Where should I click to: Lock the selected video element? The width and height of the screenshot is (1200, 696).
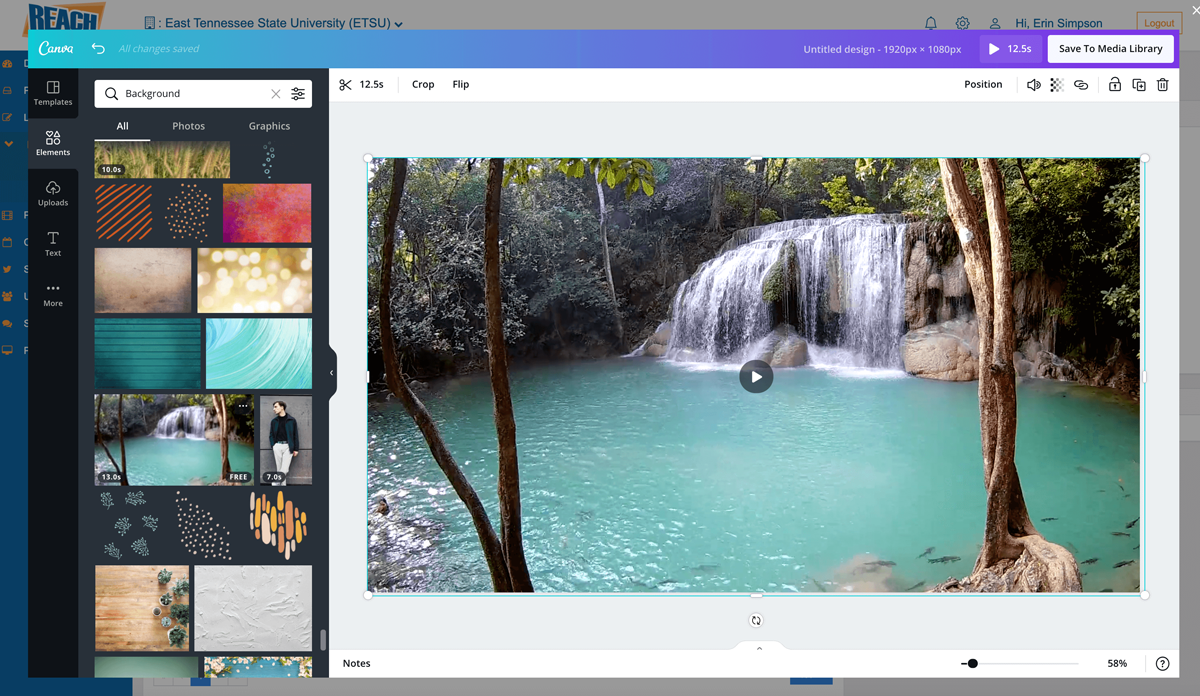[1114, 84]
